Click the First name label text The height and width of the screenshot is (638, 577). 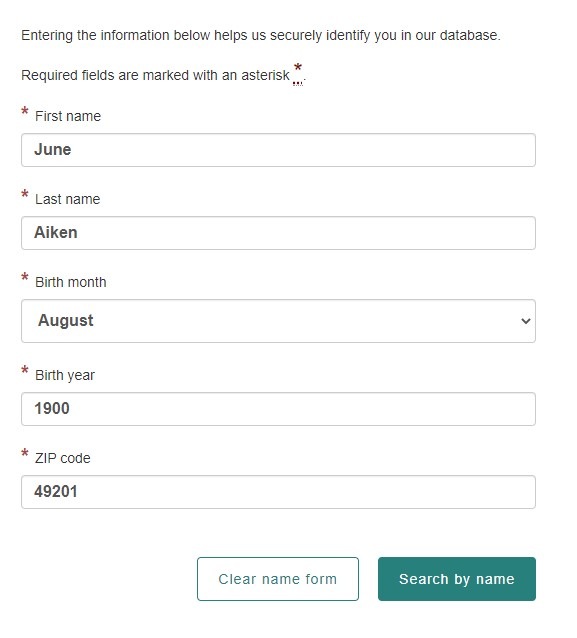(x=68, y=116)
